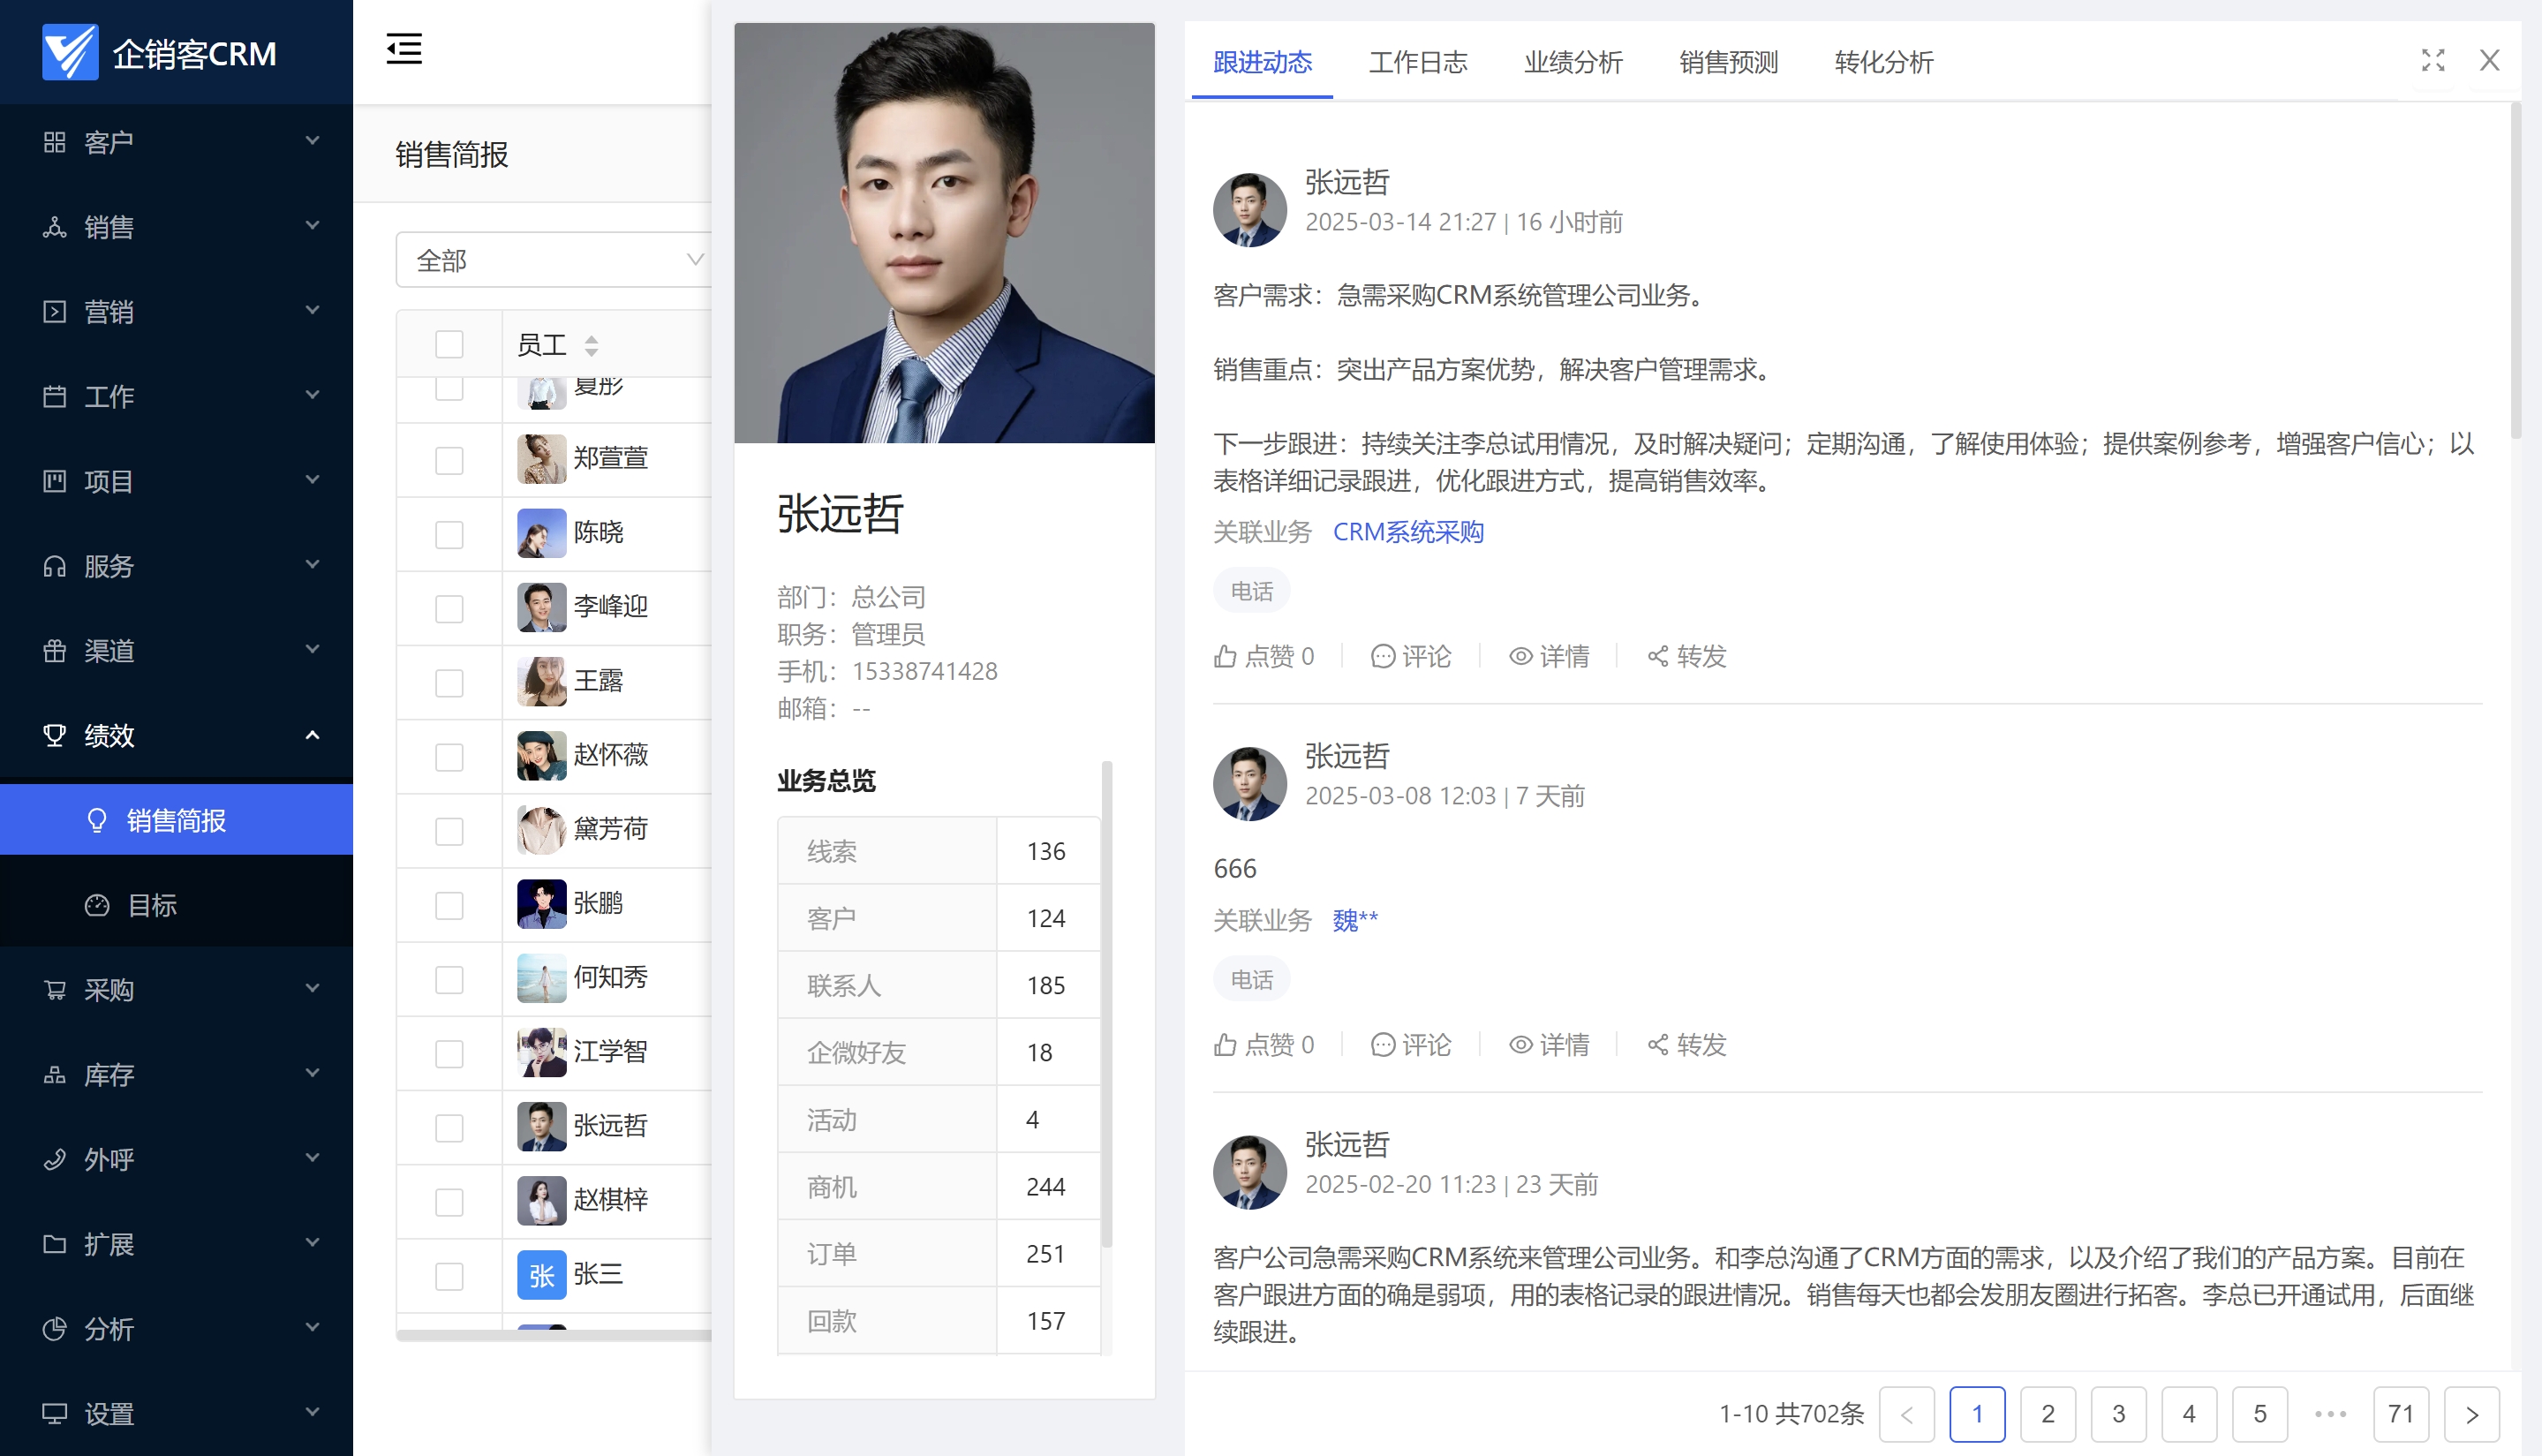Collapse the 绩效 sidebar menu
The image size is (2542, 1456).
(176, 736)
